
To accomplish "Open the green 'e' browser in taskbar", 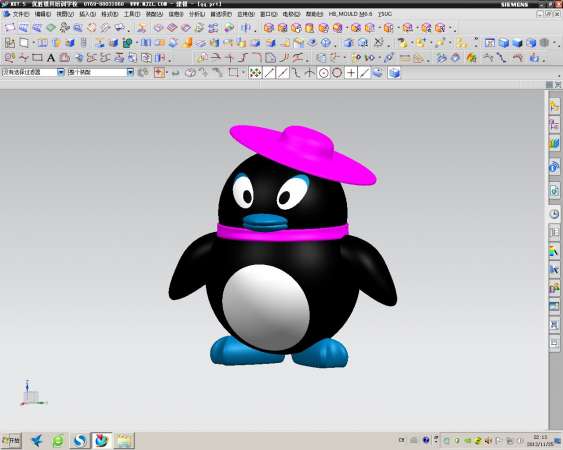I will [58, 441].
